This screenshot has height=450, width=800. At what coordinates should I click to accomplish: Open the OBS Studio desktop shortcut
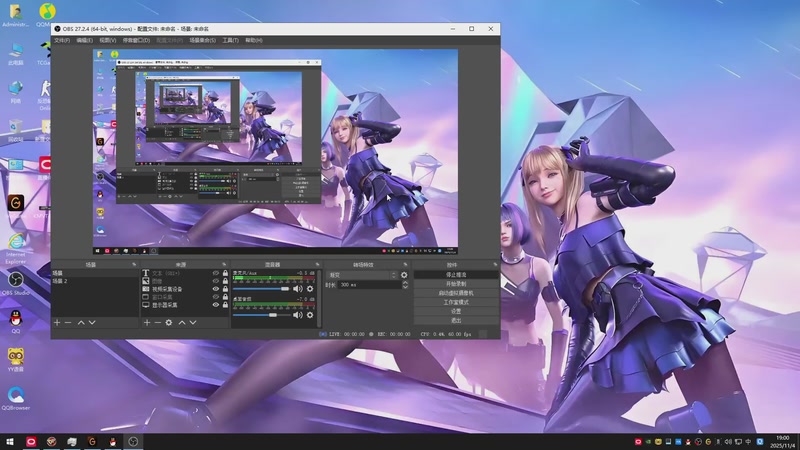16,284
